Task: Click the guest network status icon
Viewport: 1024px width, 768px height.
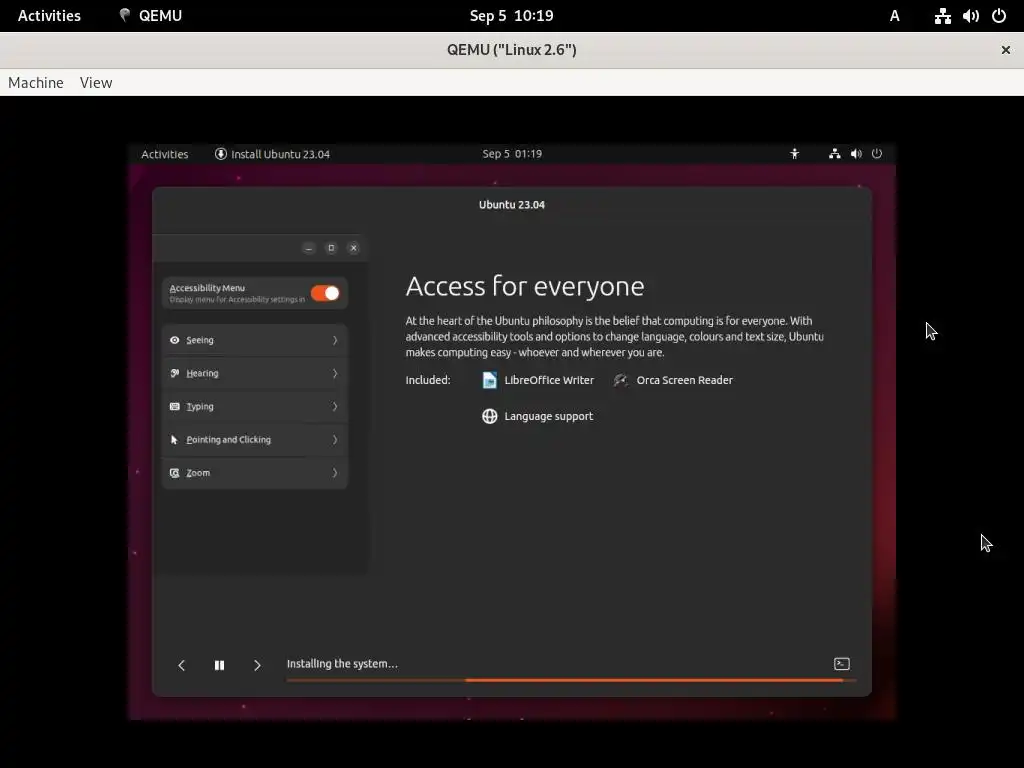Action: [x=835, y=153]
